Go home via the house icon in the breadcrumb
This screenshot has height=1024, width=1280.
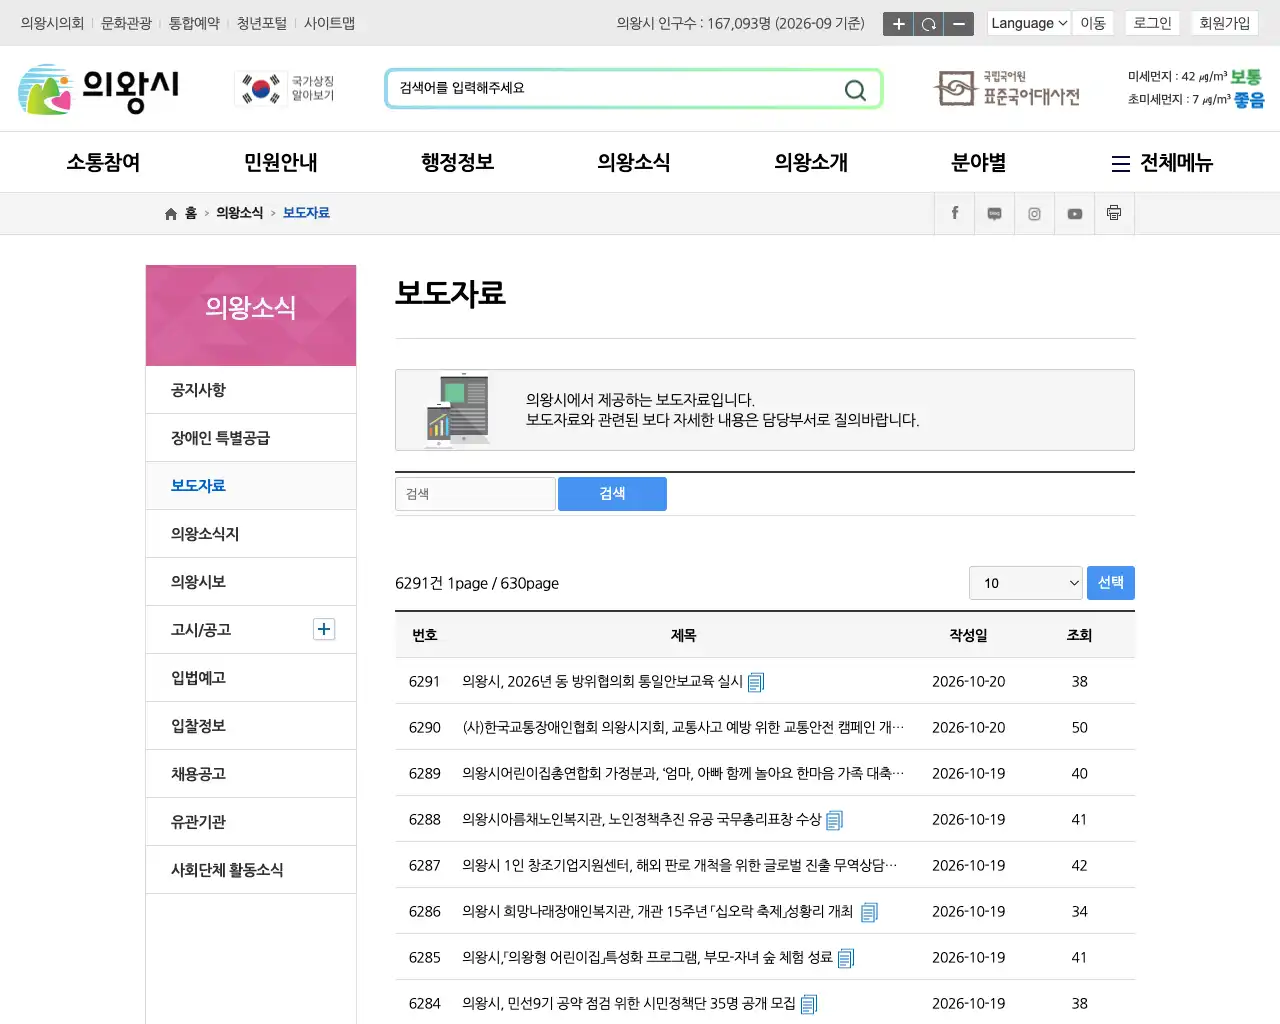click(171, 213)
